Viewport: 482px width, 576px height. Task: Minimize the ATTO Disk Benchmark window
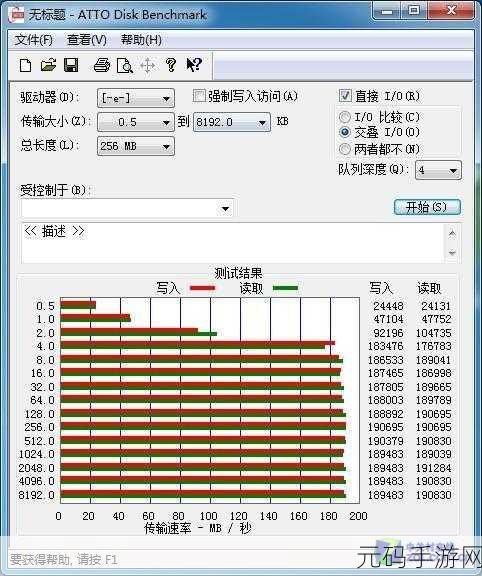pos(387,11)
